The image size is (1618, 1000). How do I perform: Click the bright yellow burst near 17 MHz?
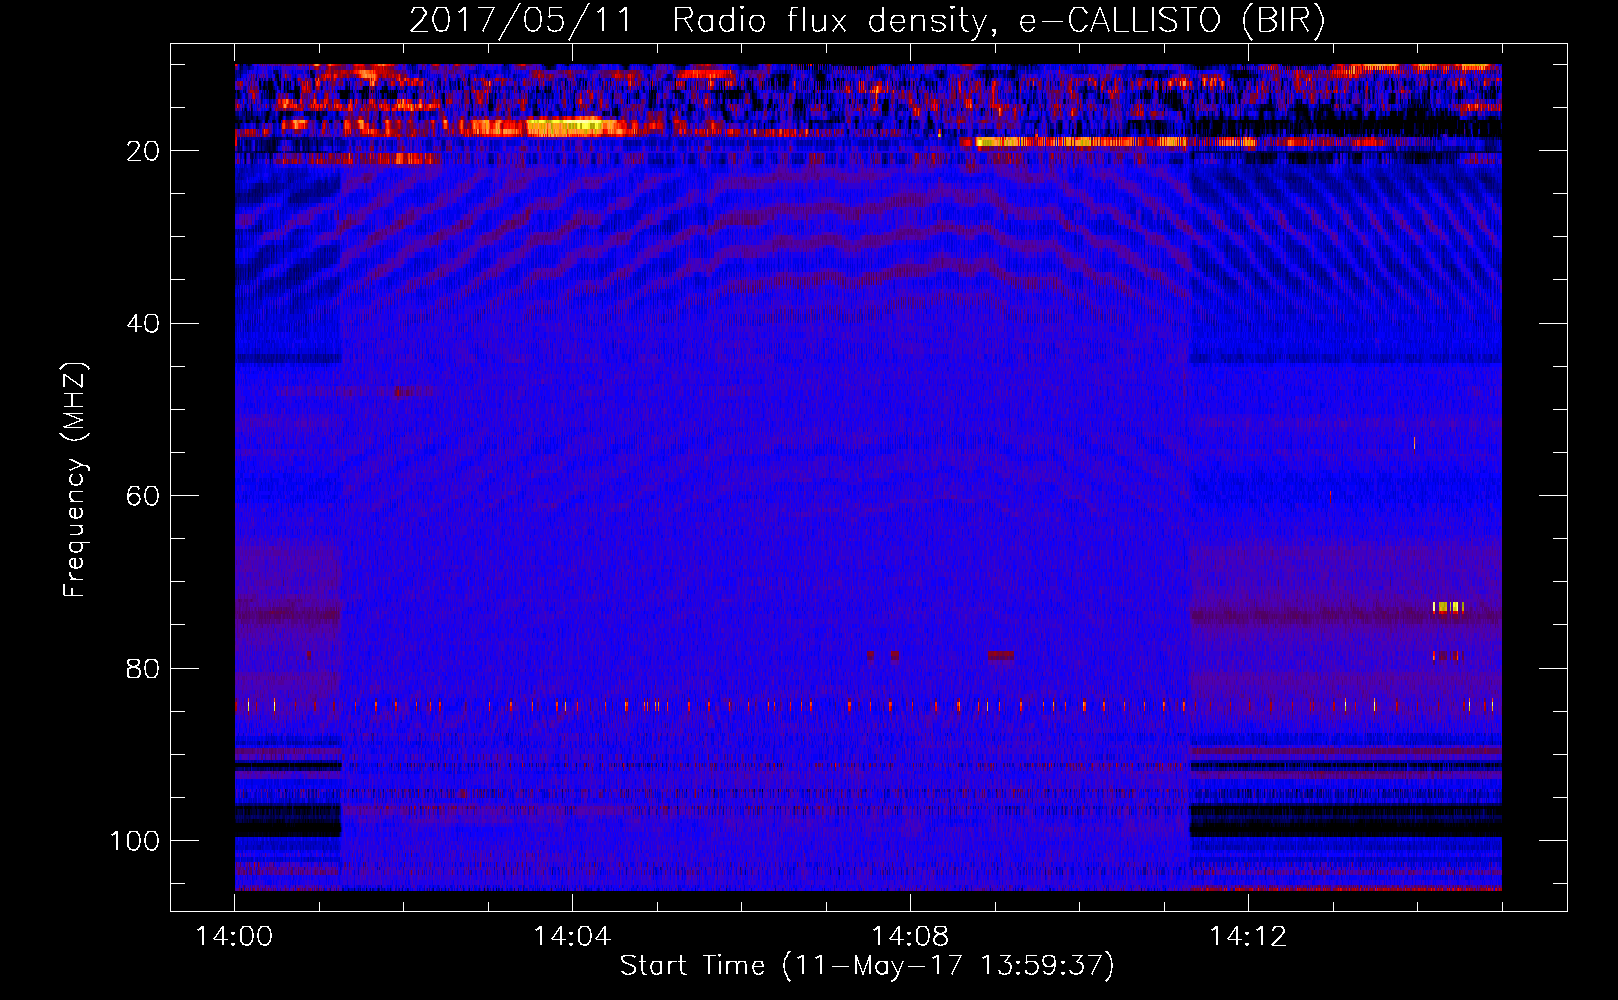coord(575,126)
